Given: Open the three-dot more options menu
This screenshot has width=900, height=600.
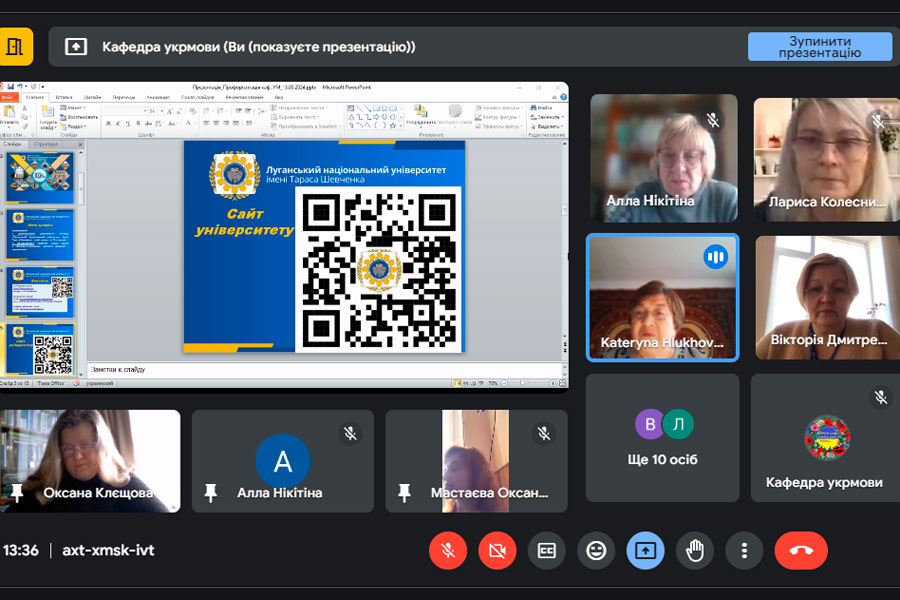Looking at the screenshot, I should tap(744, 550).
